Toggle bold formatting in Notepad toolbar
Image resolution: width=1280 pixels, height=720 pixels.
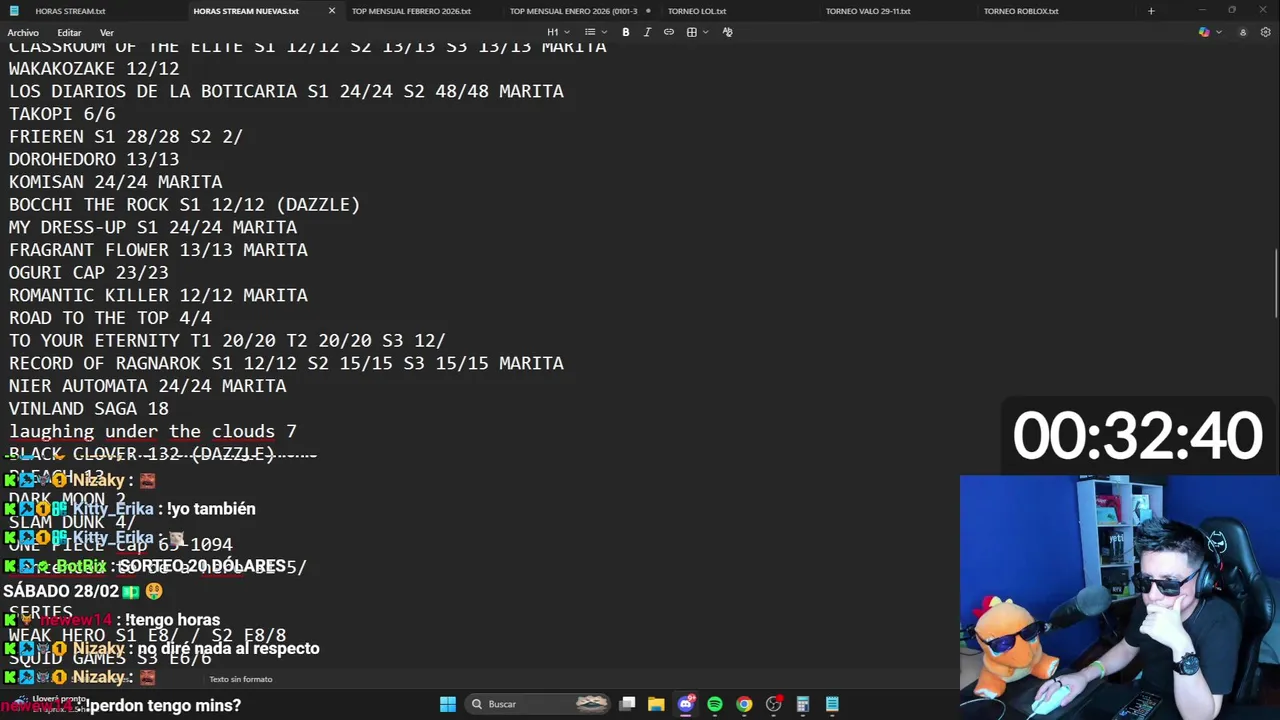pyautogui.click(x=626, y=32)
